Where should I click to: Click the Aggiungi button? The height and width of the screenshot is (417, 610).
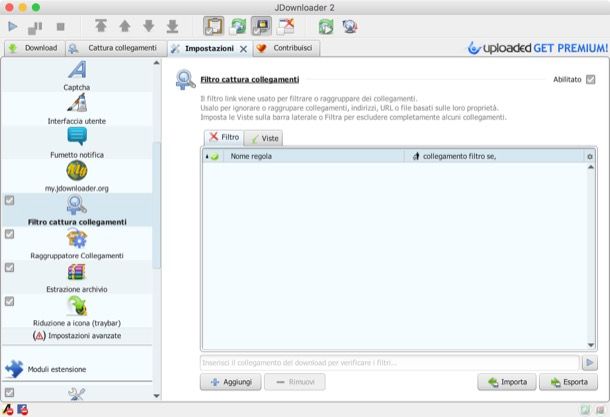[231, 382]
